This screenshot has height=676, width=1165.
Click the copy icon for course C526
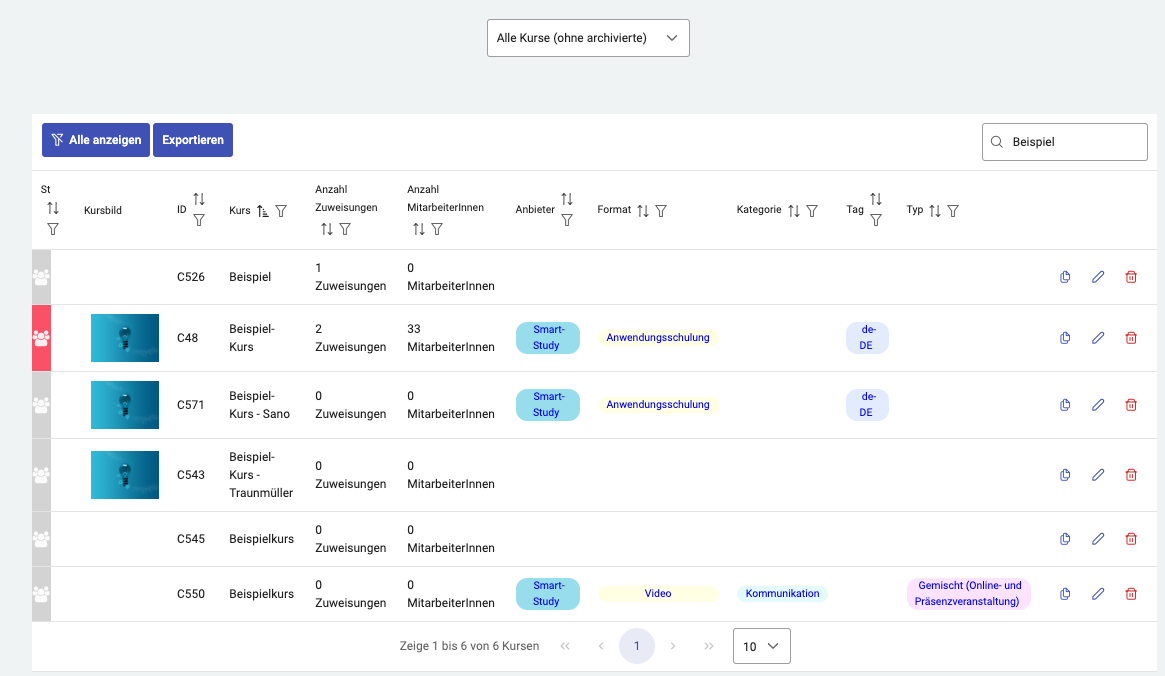coord(1065,277)
